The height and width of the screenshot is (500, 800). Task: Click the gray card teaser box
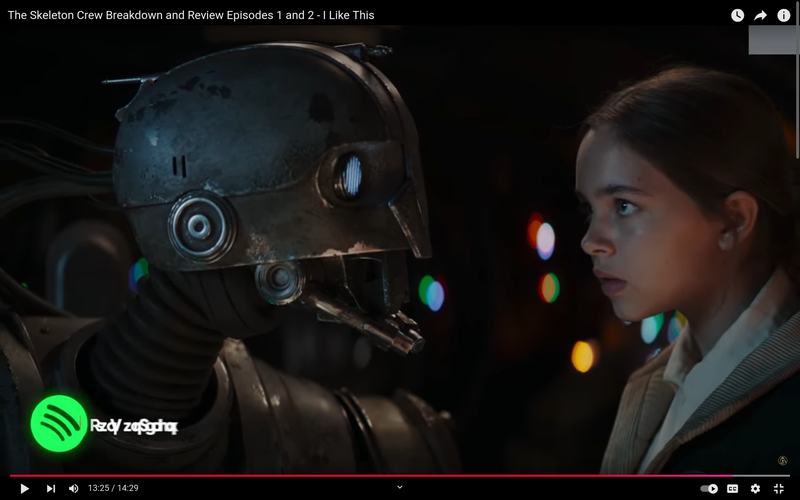tap(771, 40)
